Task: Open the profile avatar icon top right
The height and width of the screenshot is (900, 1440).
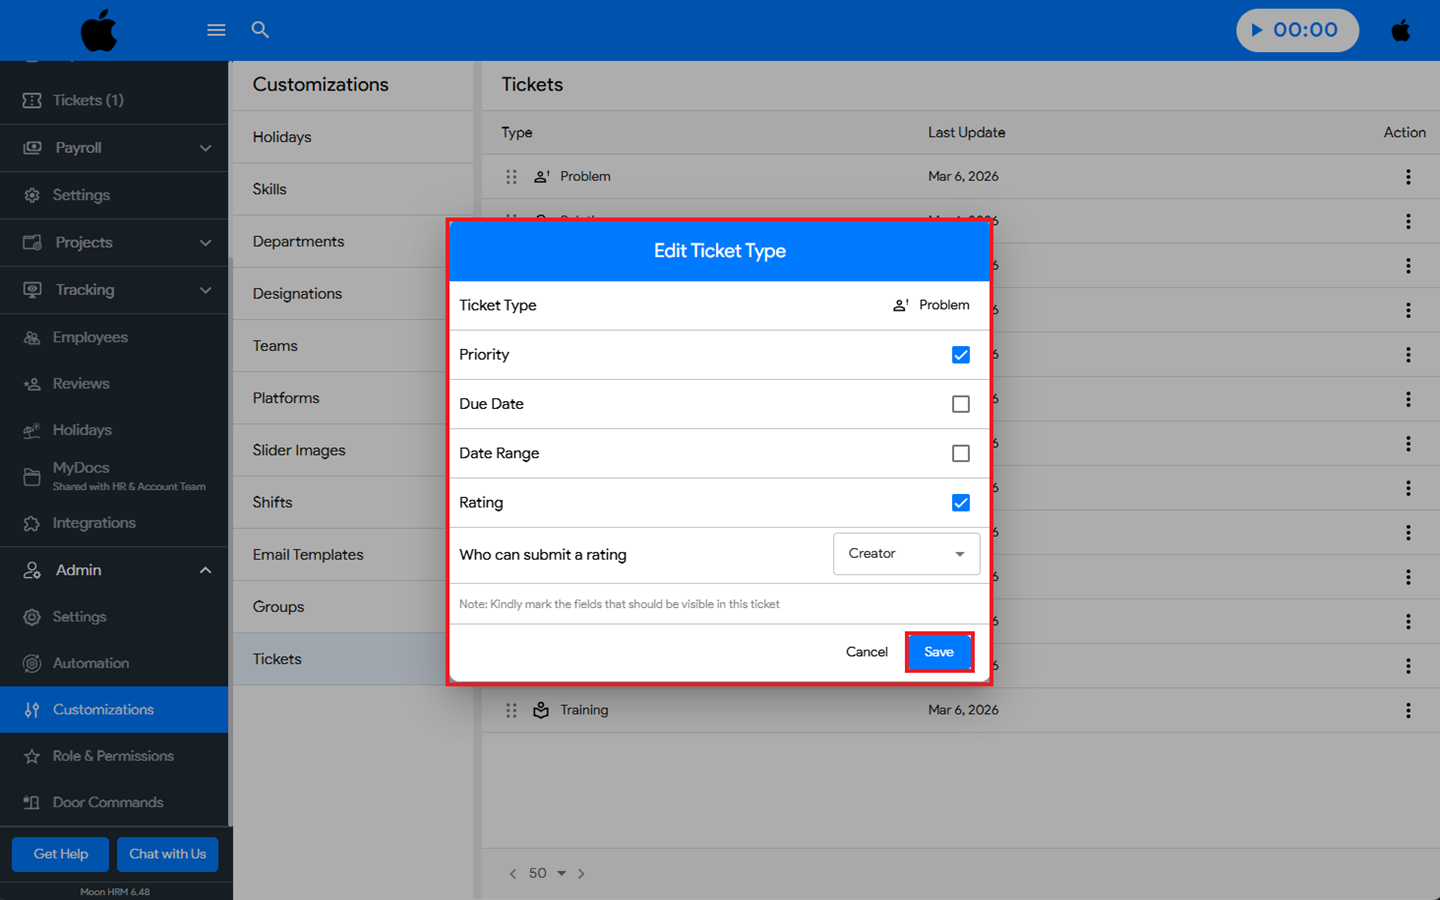Action: pyautogui.click(x=1401, y=30)
